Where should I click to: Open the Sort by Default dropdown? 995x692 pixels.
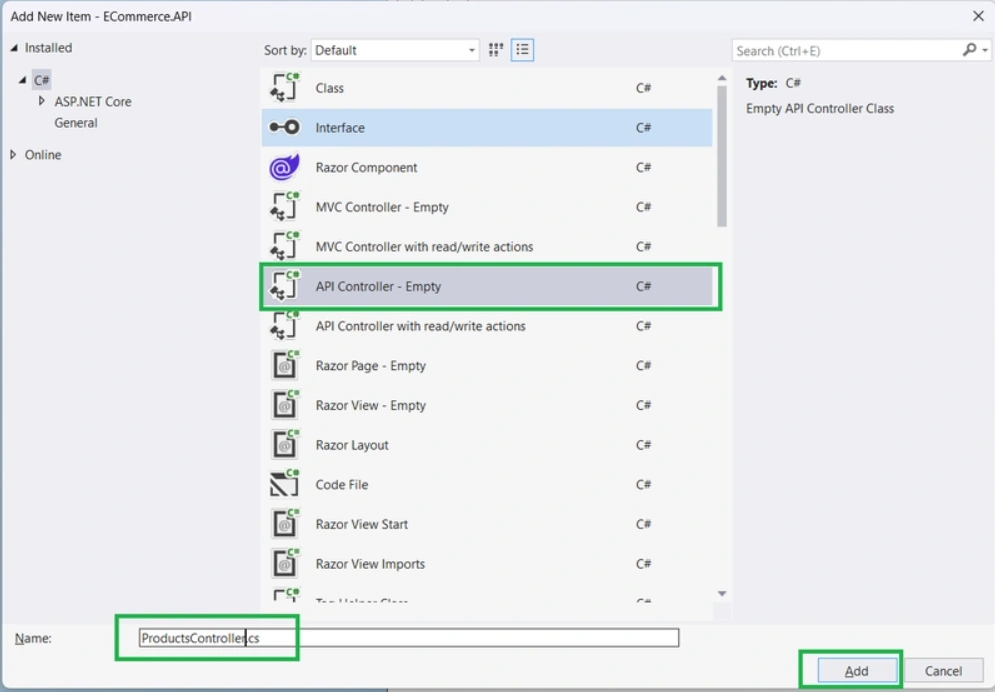coord(395,50)
